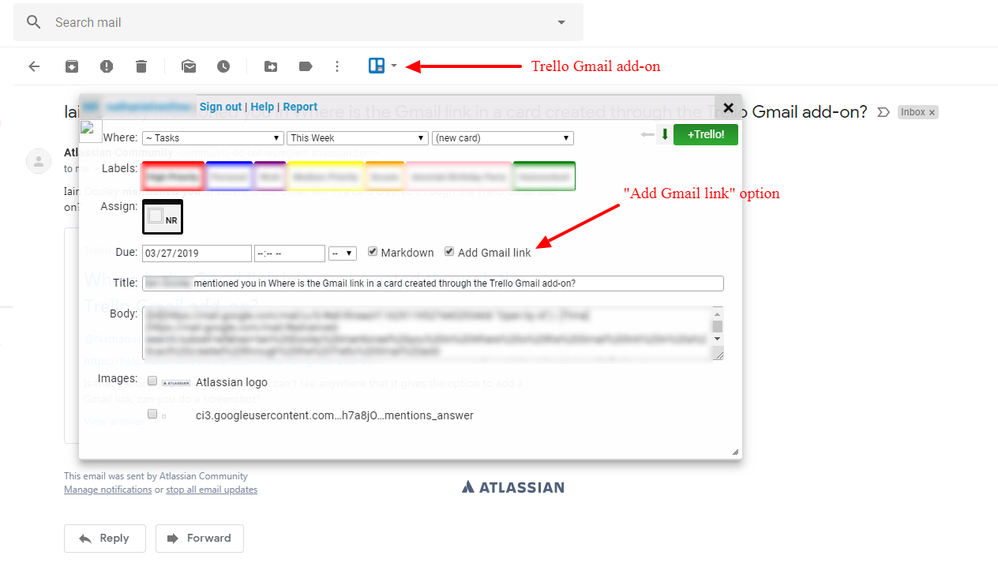The height and width of the screenshot is (567, 998).
Task: Remove the Inbox label with x
Action: 932,112
